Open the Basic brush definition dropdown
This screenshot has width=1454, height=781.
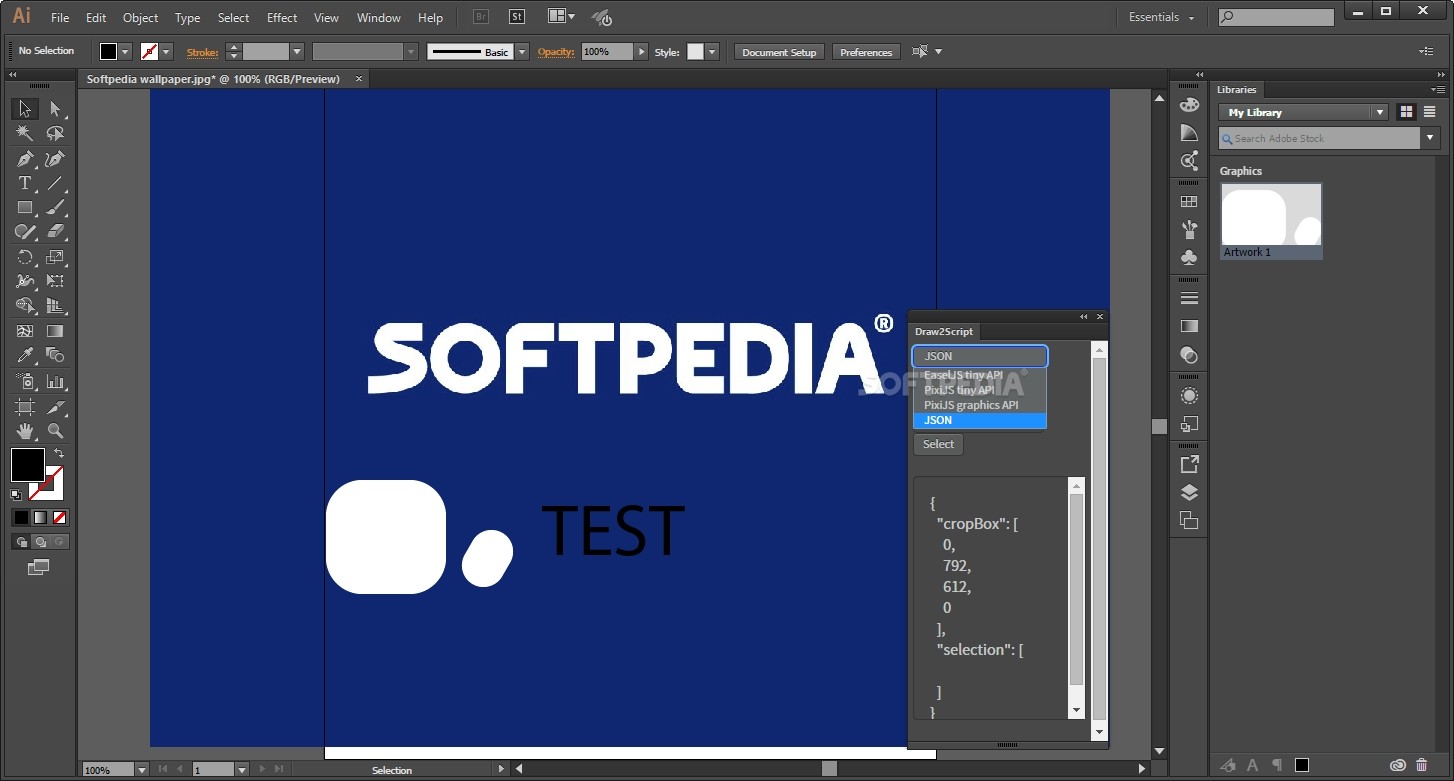point(522,51)
